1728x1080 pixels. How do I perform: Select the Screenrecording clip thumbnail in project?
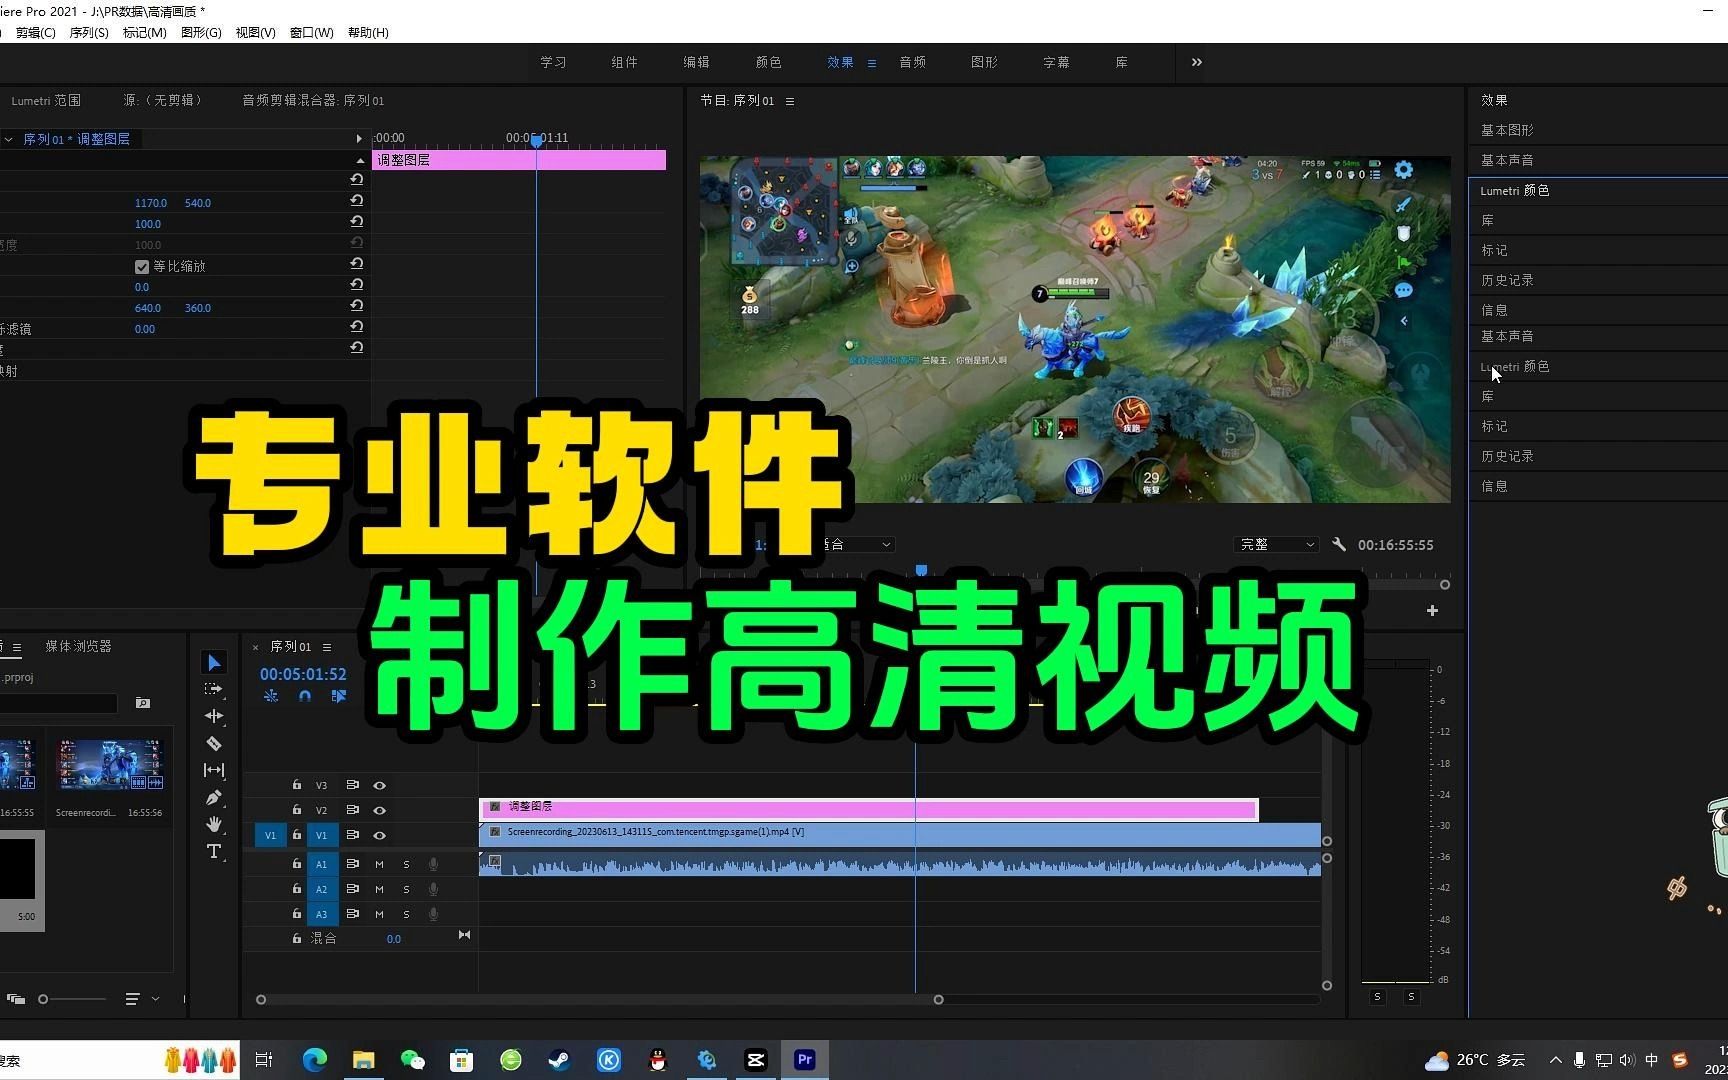point(110,765)
